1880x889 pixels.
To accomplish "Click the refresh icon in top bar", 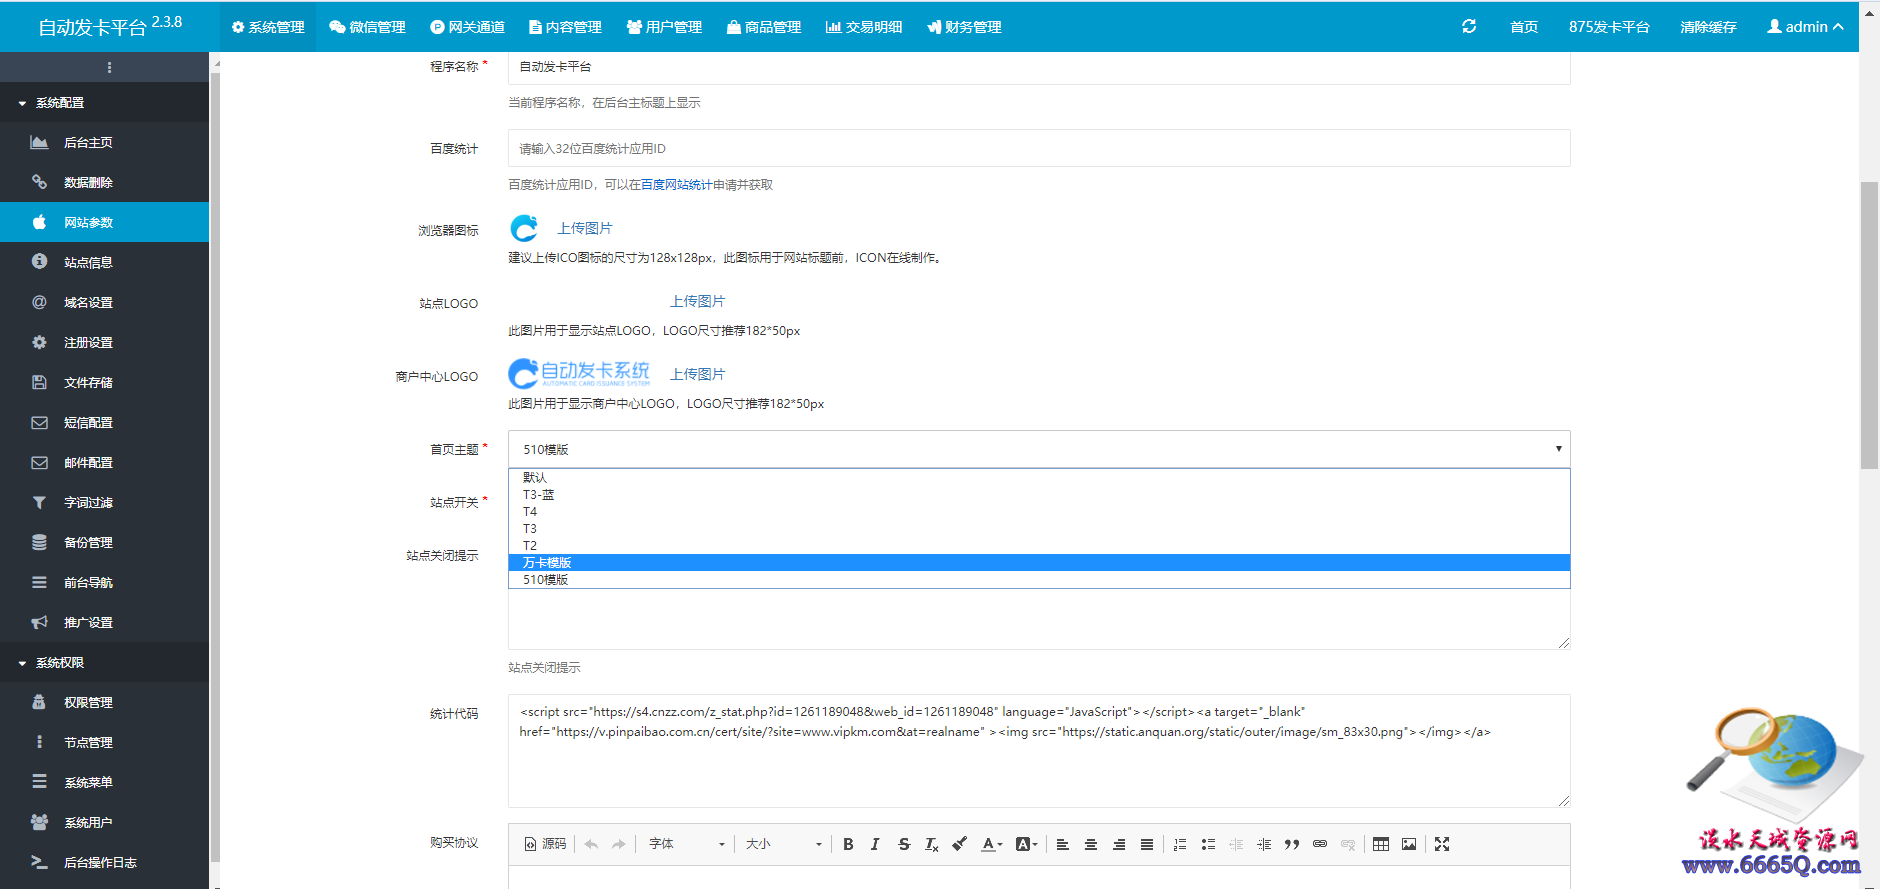I will click(x=1469, y=26).
